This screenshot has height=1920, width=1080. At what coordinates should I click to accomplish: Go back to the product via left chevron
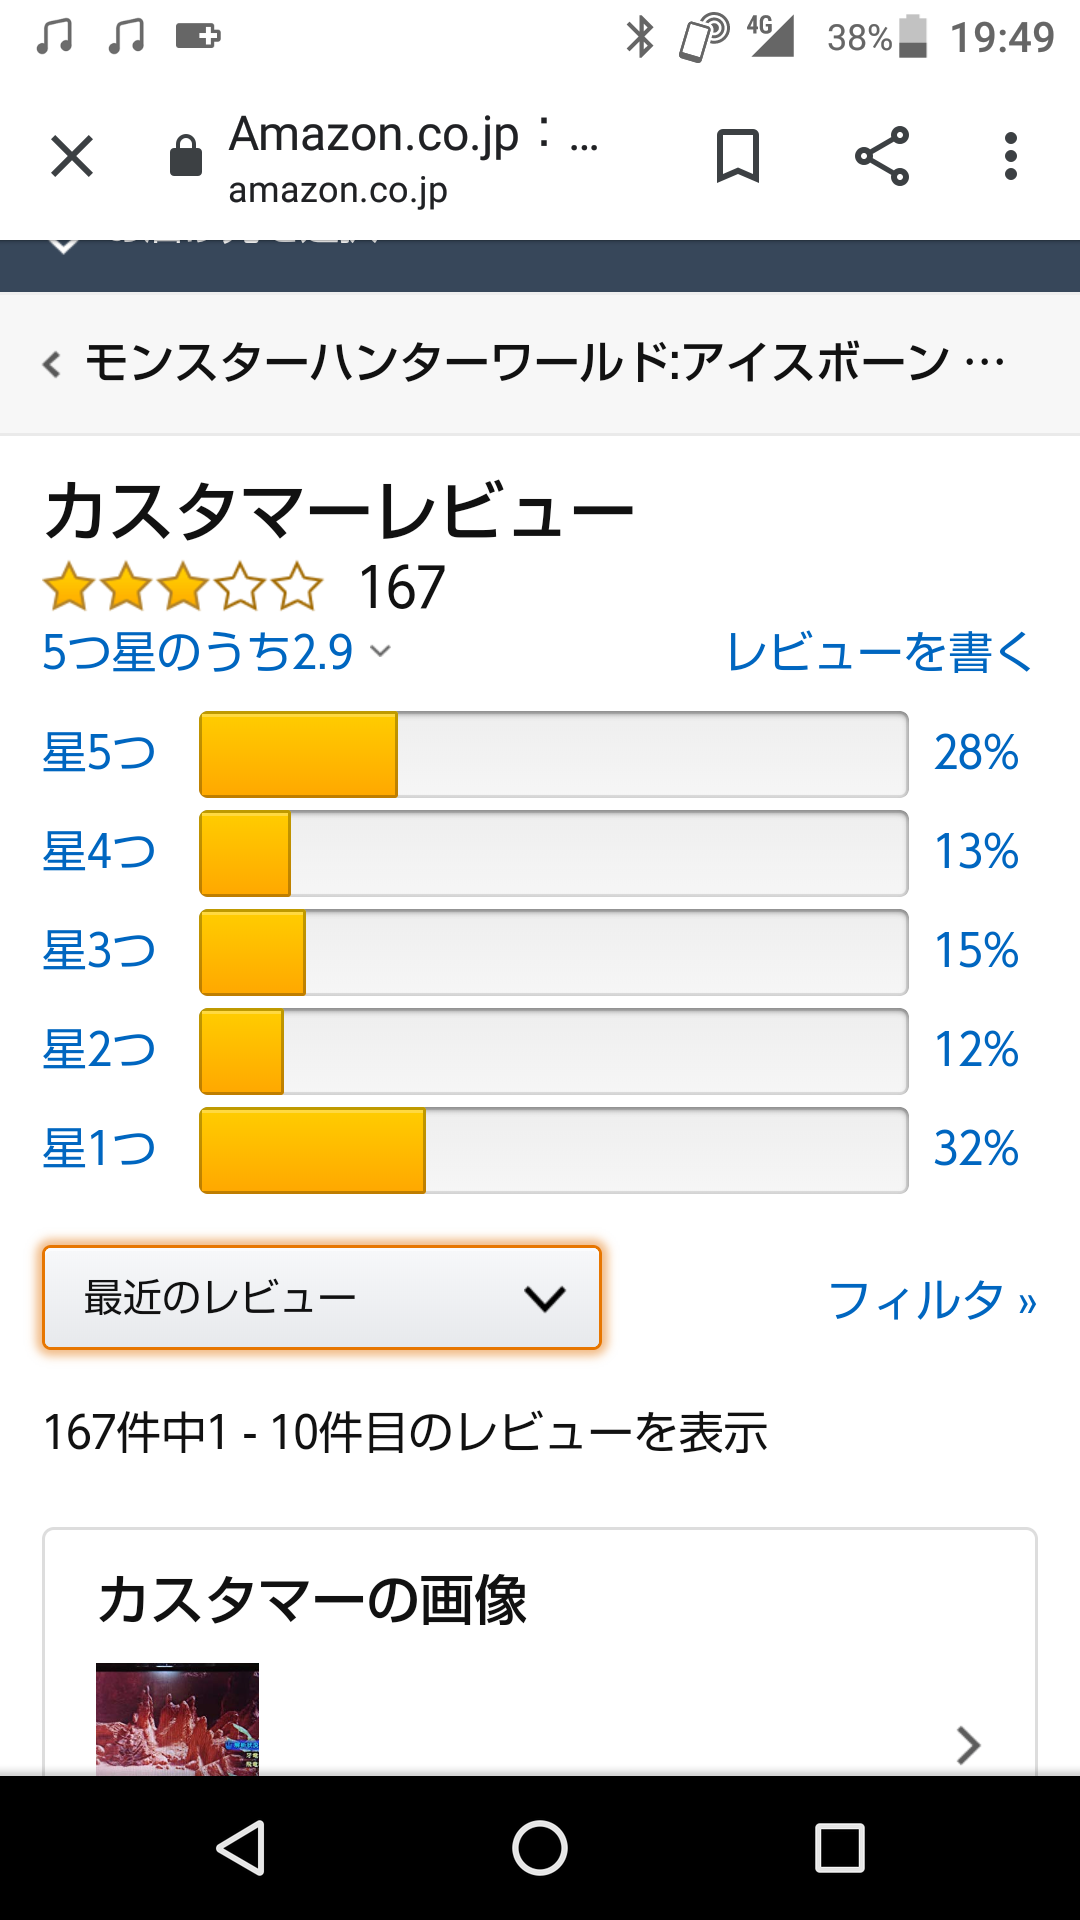pyautogui.click(x=52, y=364)
